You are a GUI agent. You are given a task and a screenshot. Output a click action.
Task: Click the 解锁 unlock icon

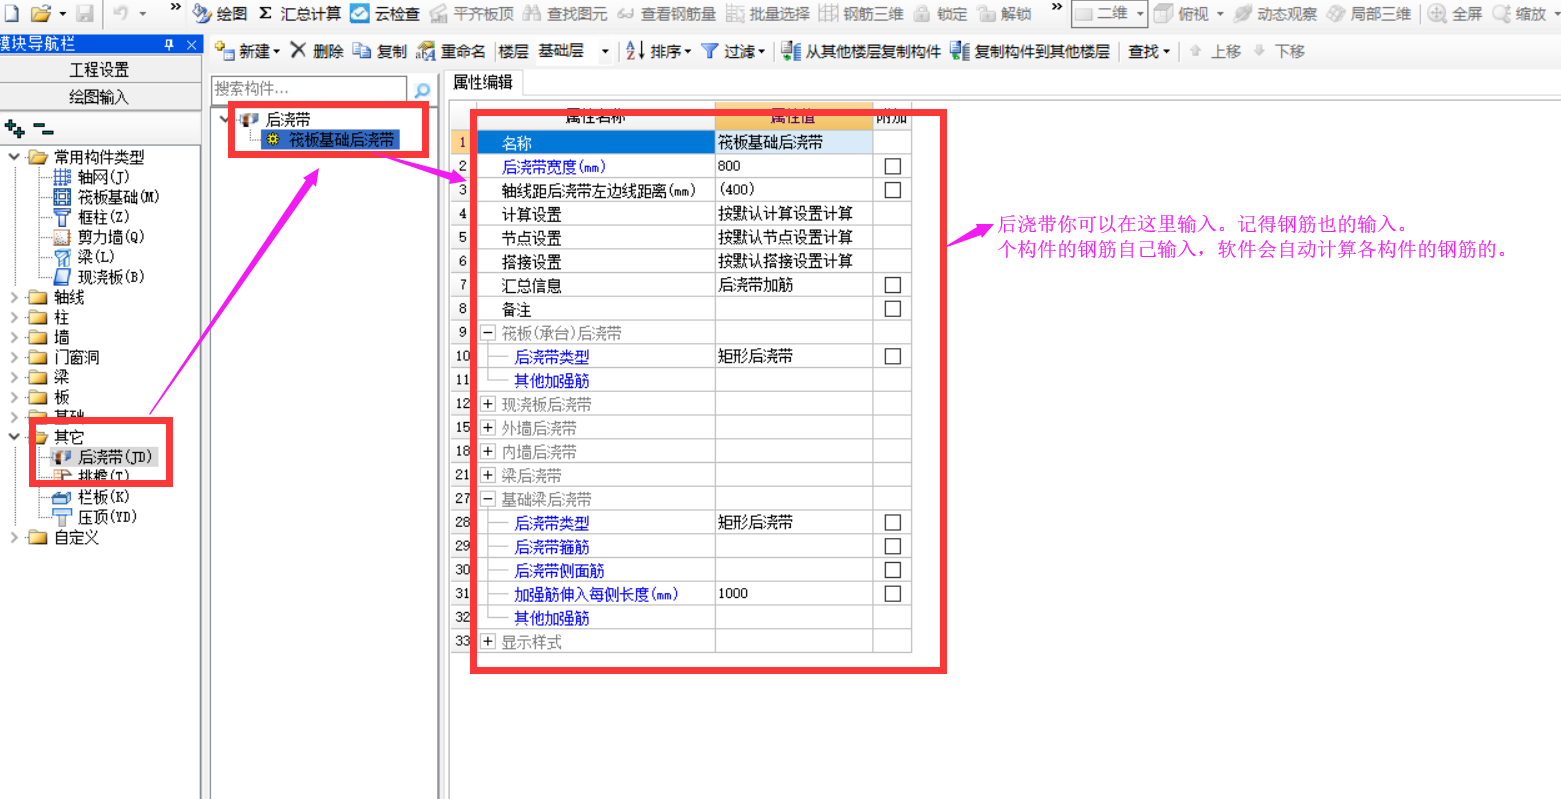click(x=1004, y=13)
